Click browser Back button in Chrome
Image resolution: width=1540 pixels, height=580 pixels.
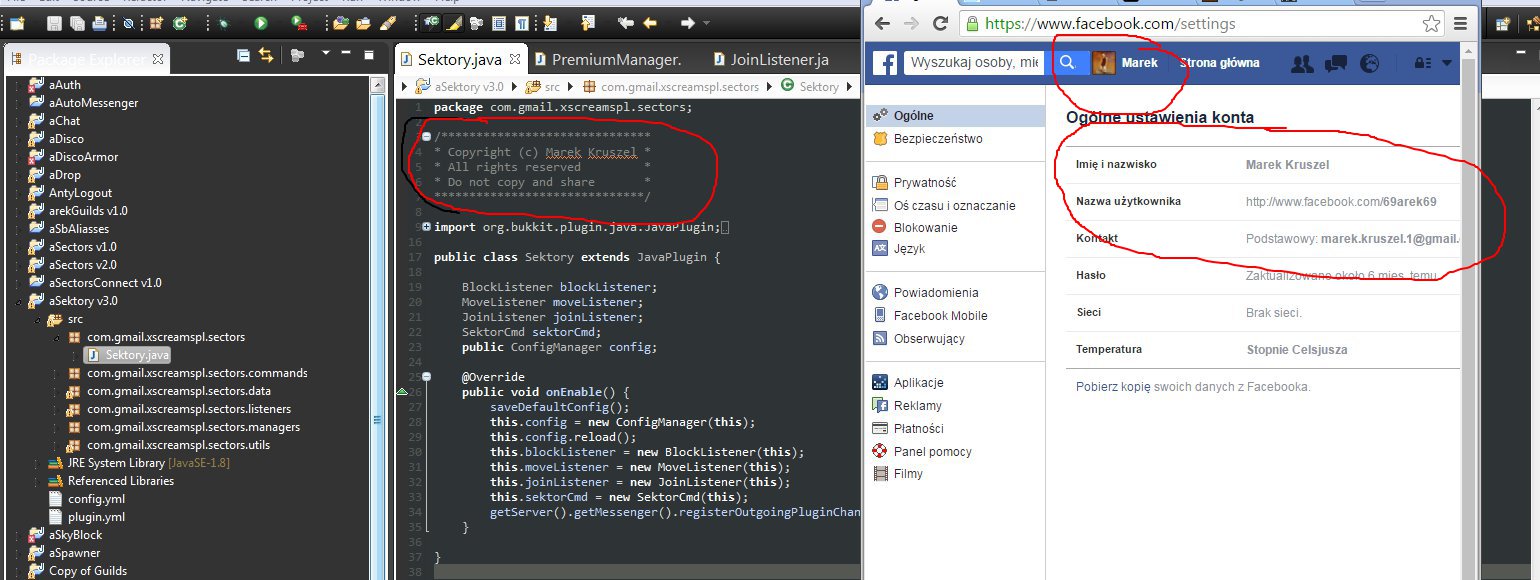pyautogui.click(x=882, y=24)
